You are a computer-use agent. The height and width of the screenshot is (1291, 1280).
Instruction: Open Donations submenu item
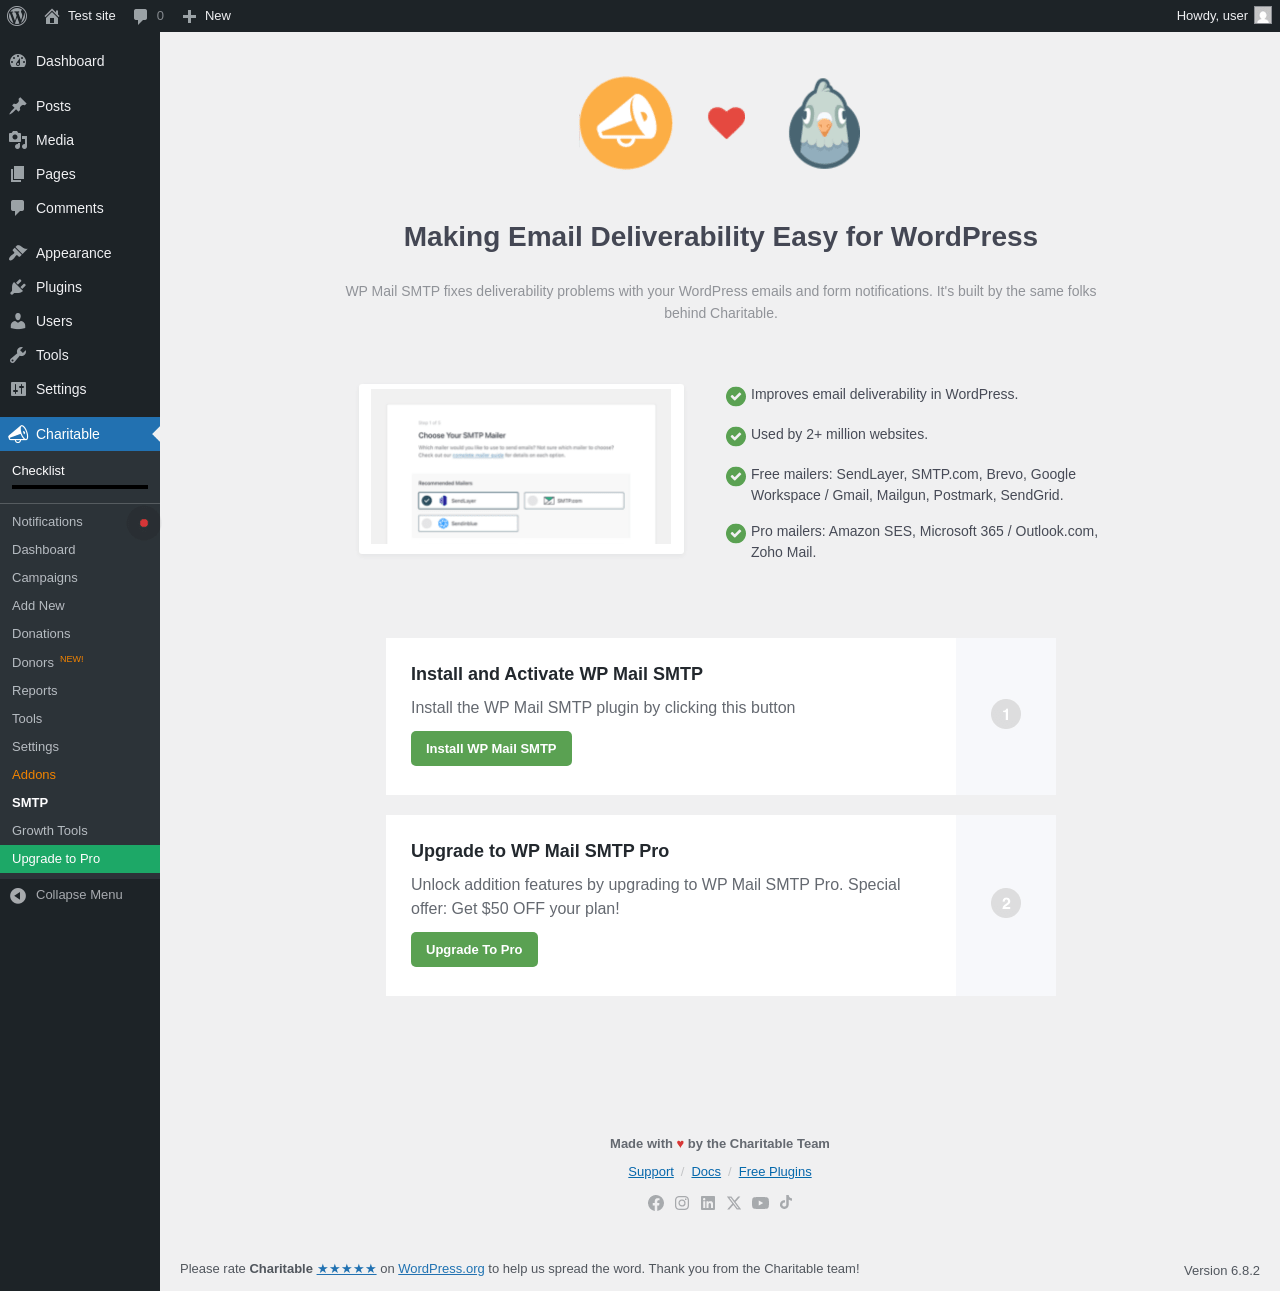click(x=41, y=634)
